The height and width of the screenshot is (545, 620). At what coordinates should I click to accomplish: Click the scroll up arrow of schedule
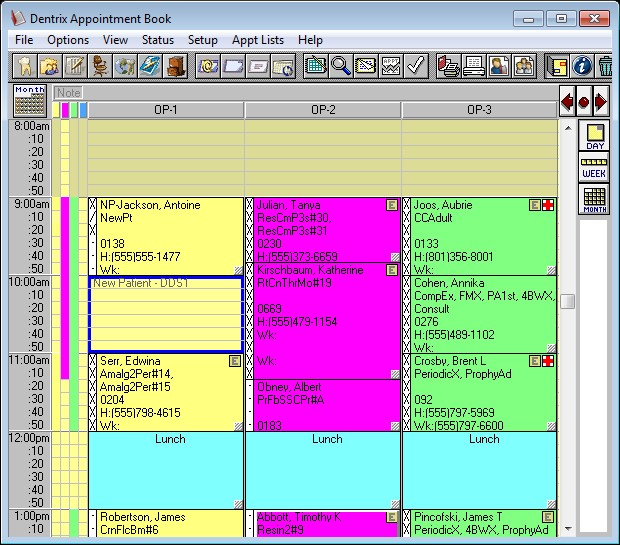tap(568, 128)
